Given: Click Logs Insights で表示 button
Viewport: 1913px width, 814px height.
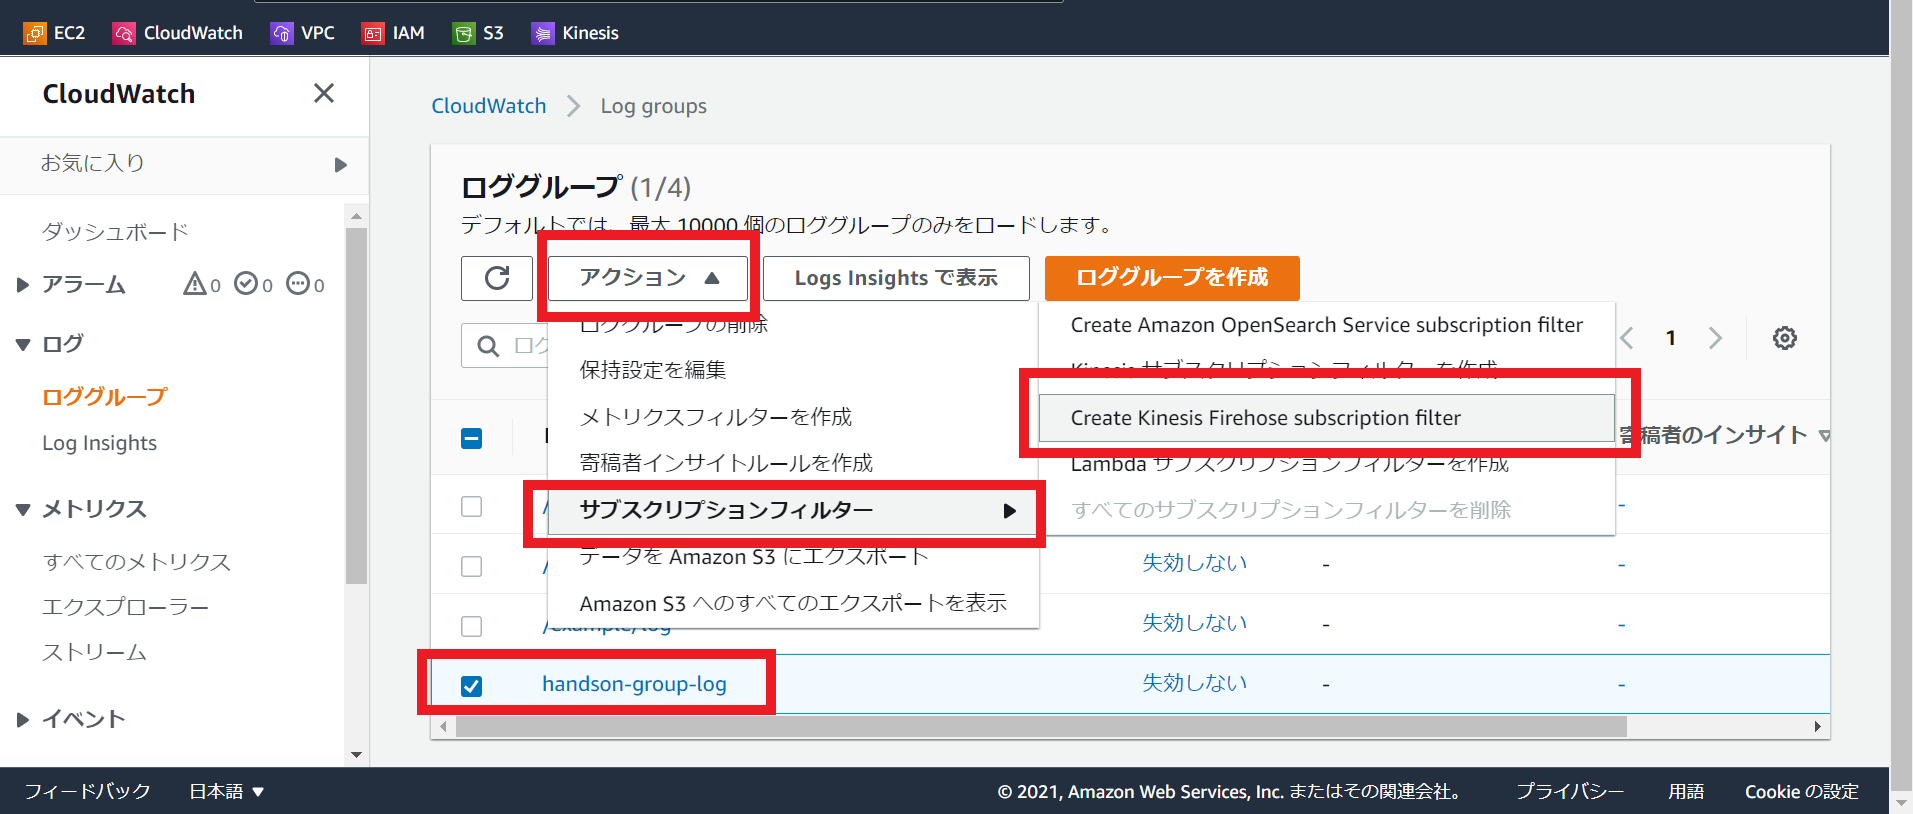Looking at the screenshot, I should point(896,278).
